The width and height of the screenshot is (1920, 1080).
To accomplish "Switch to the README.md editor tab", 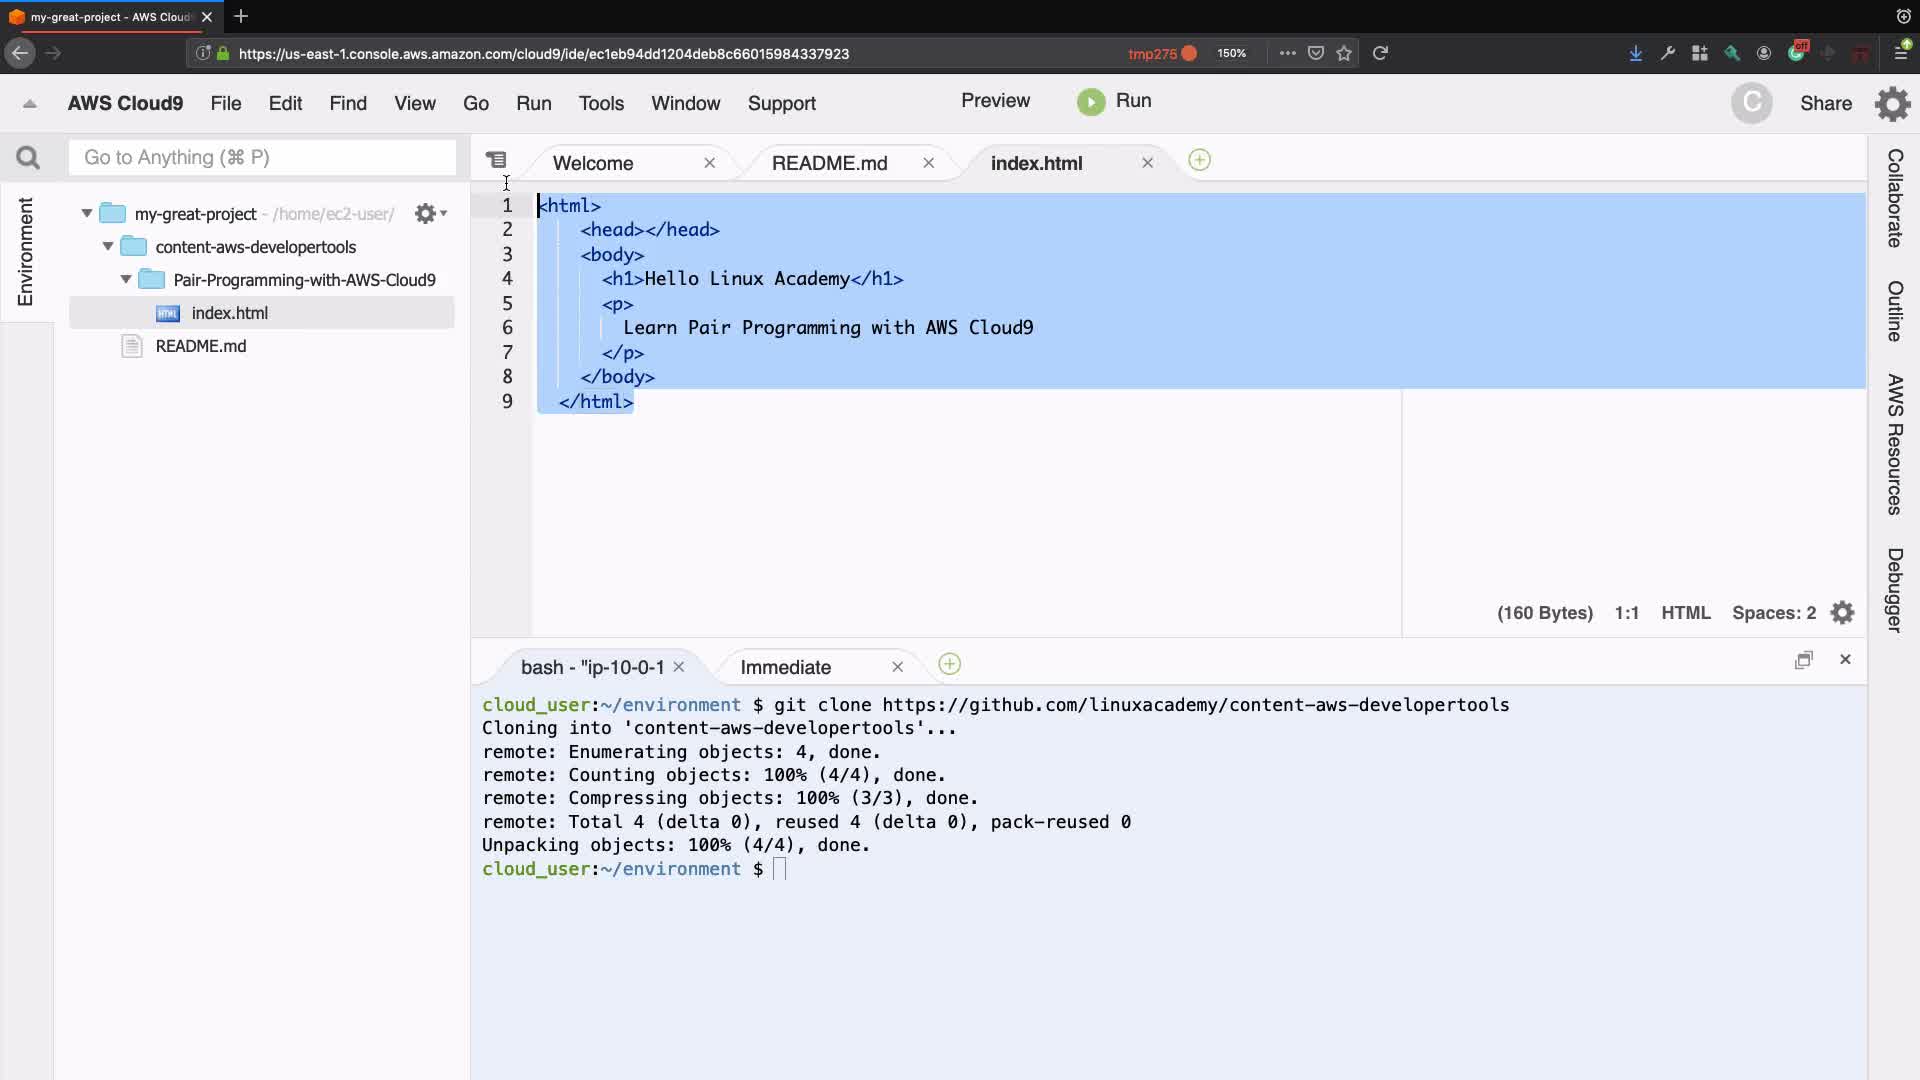I will (x=829, y=163).
